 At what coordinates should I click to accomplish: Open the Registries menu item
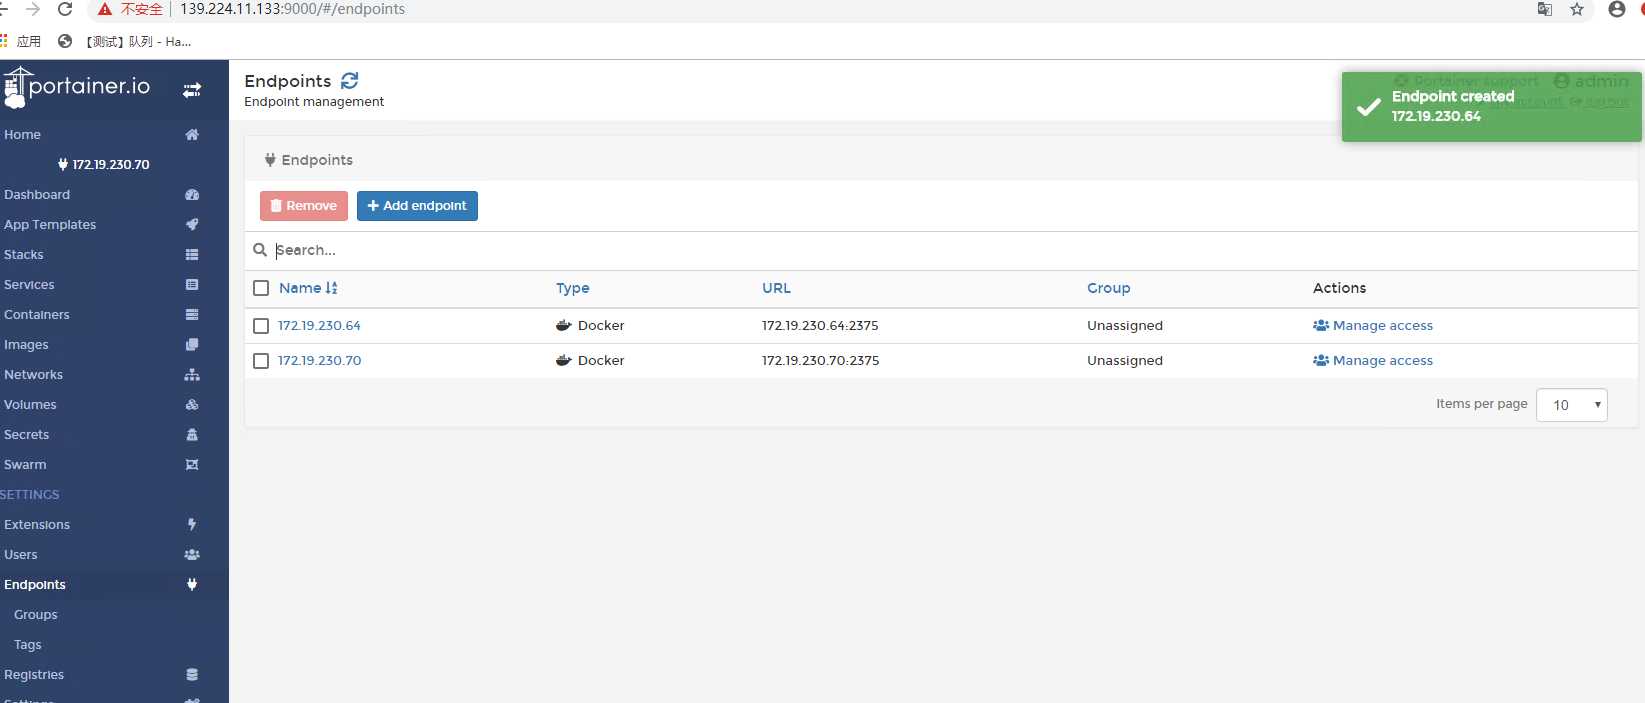pos(34,674)
